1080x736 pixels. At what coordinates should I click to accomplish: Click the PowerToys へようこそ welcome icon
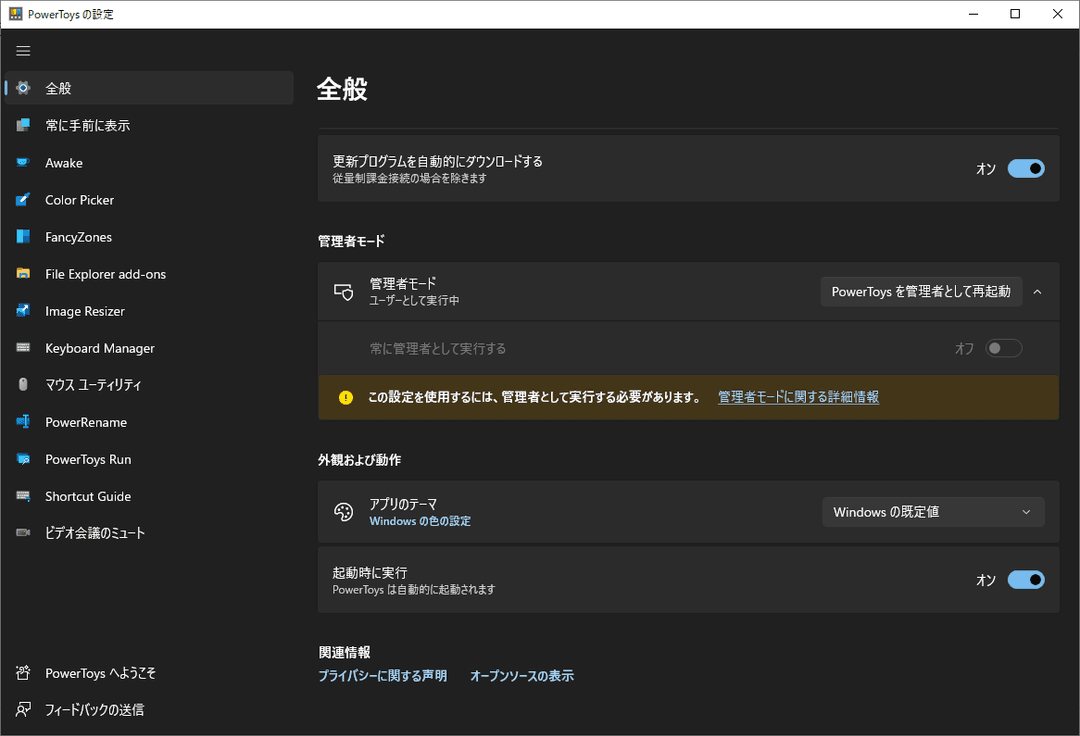point(23,673)
